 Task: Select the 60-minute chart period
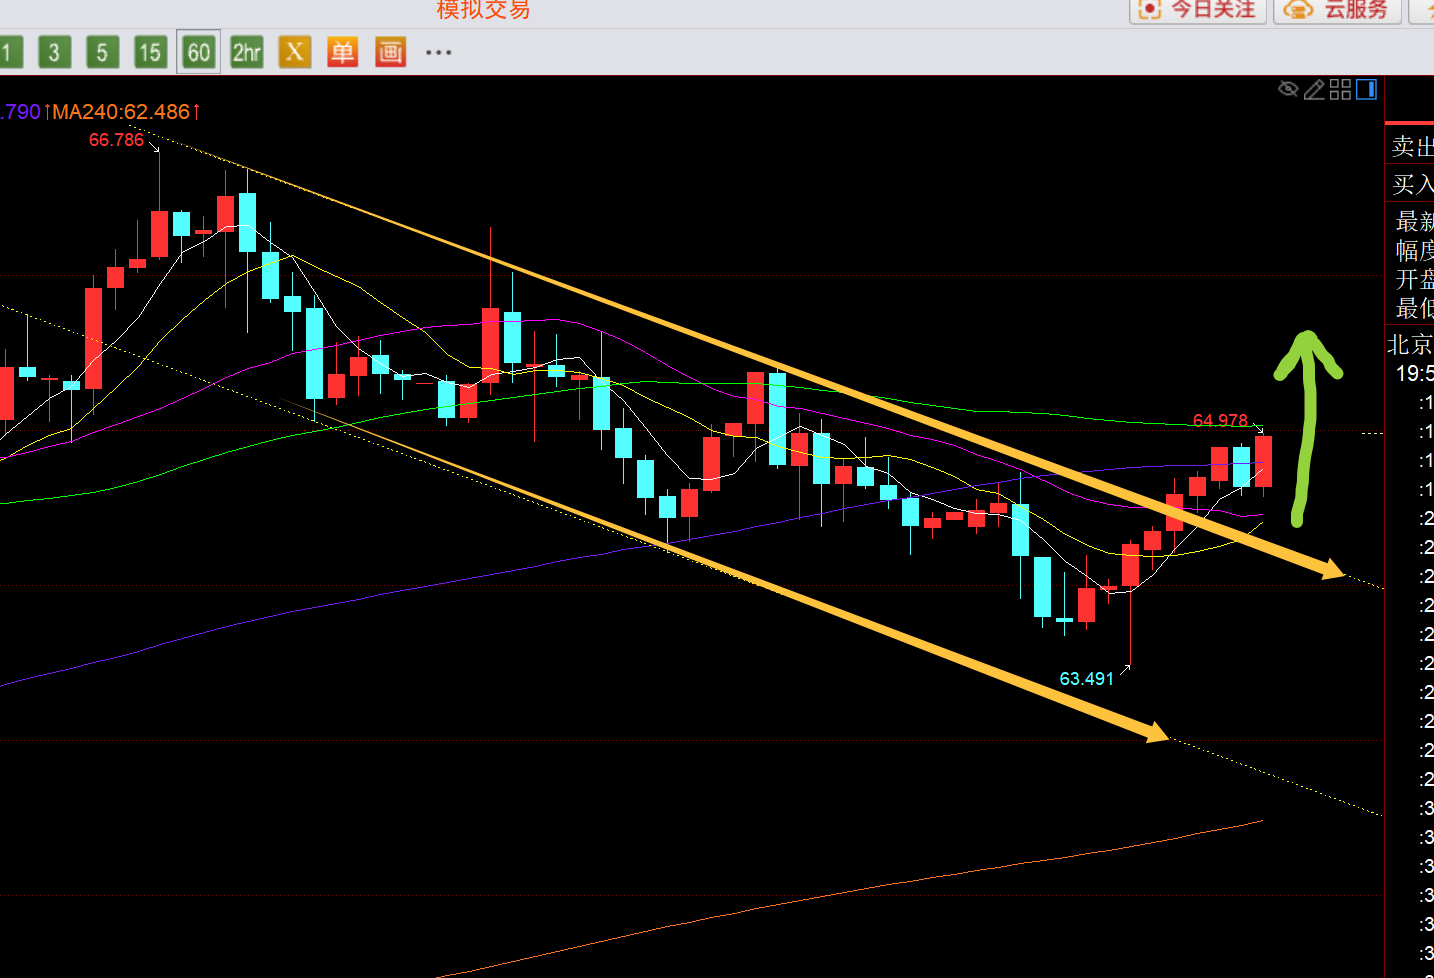tap(198, 52)
